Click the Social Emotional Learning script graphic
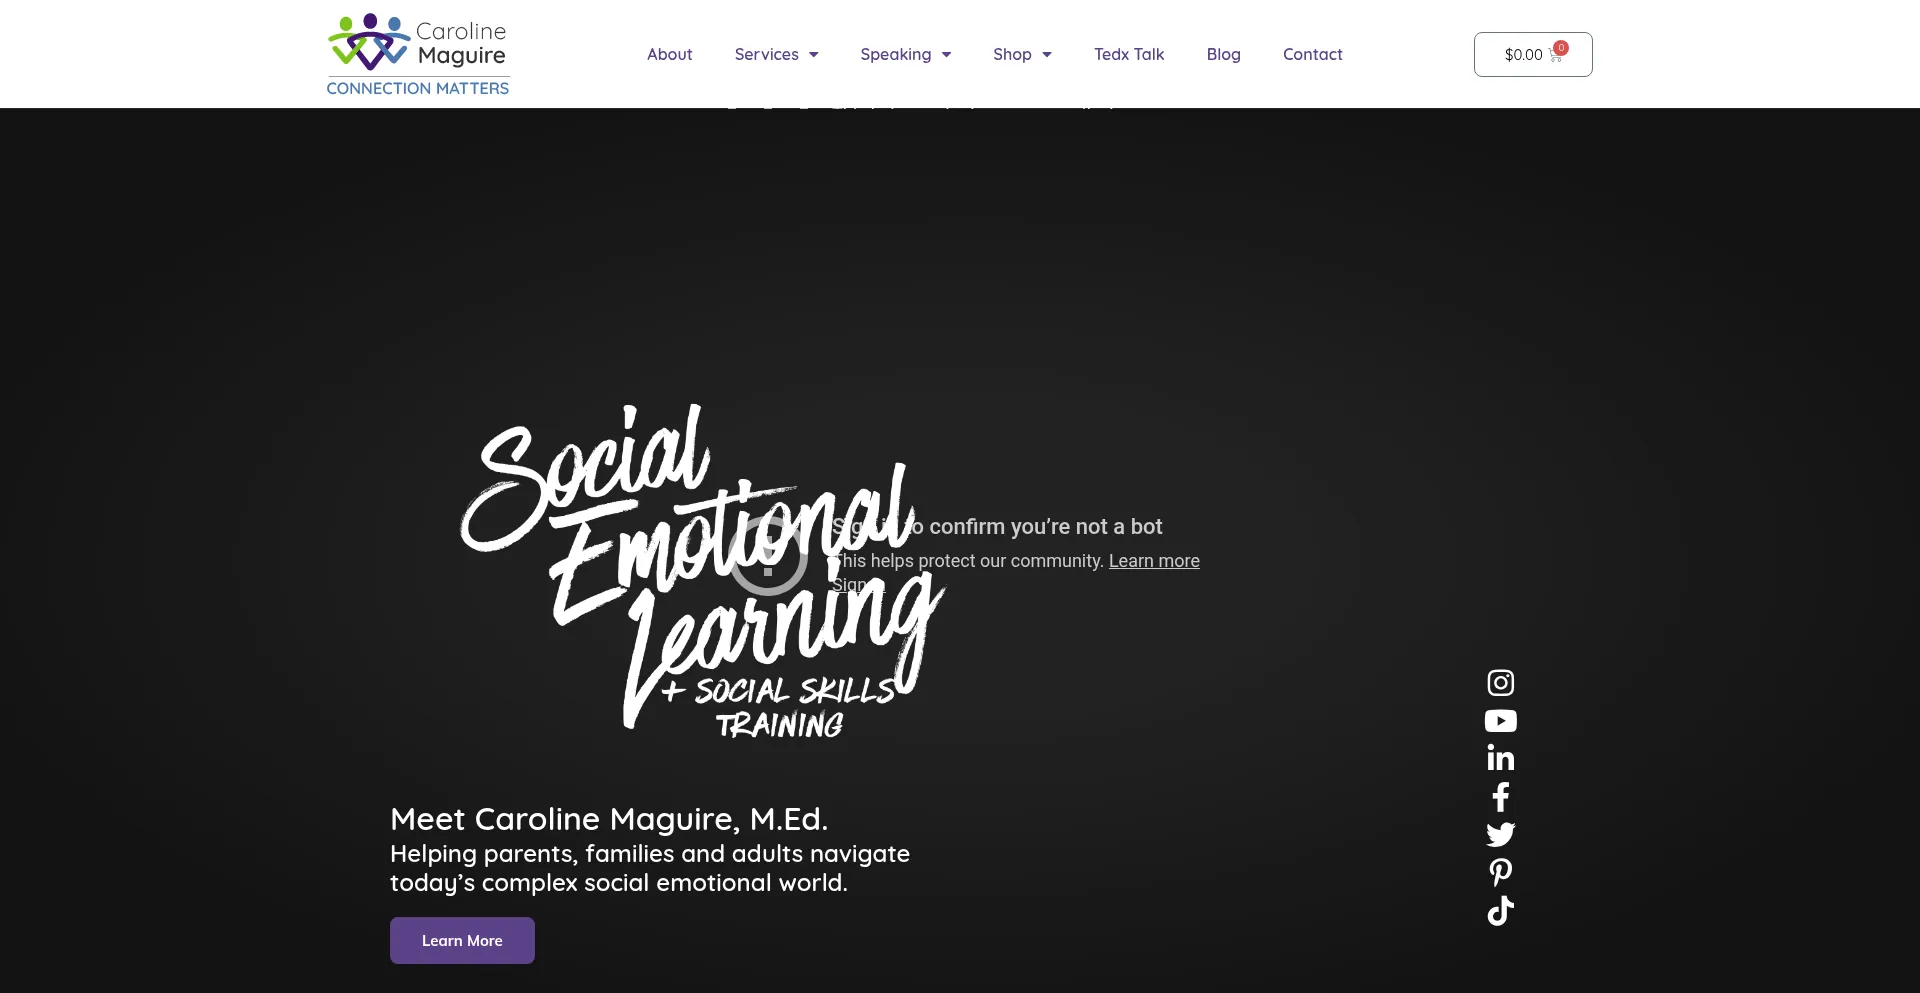The width and height of the screenshot is (1920, 993). click(x=703, y=570)
